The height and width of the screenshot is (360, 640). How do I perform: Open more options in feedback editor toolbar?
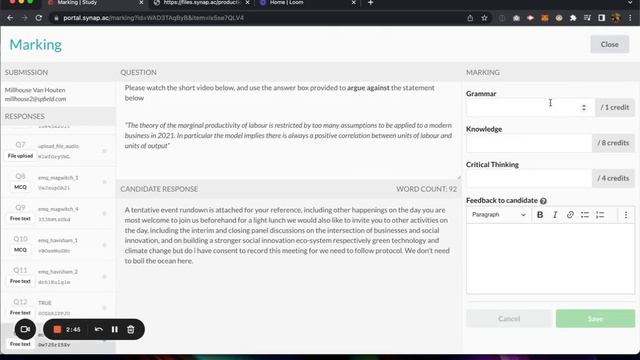pyautogui.click(x=626, y=215)
